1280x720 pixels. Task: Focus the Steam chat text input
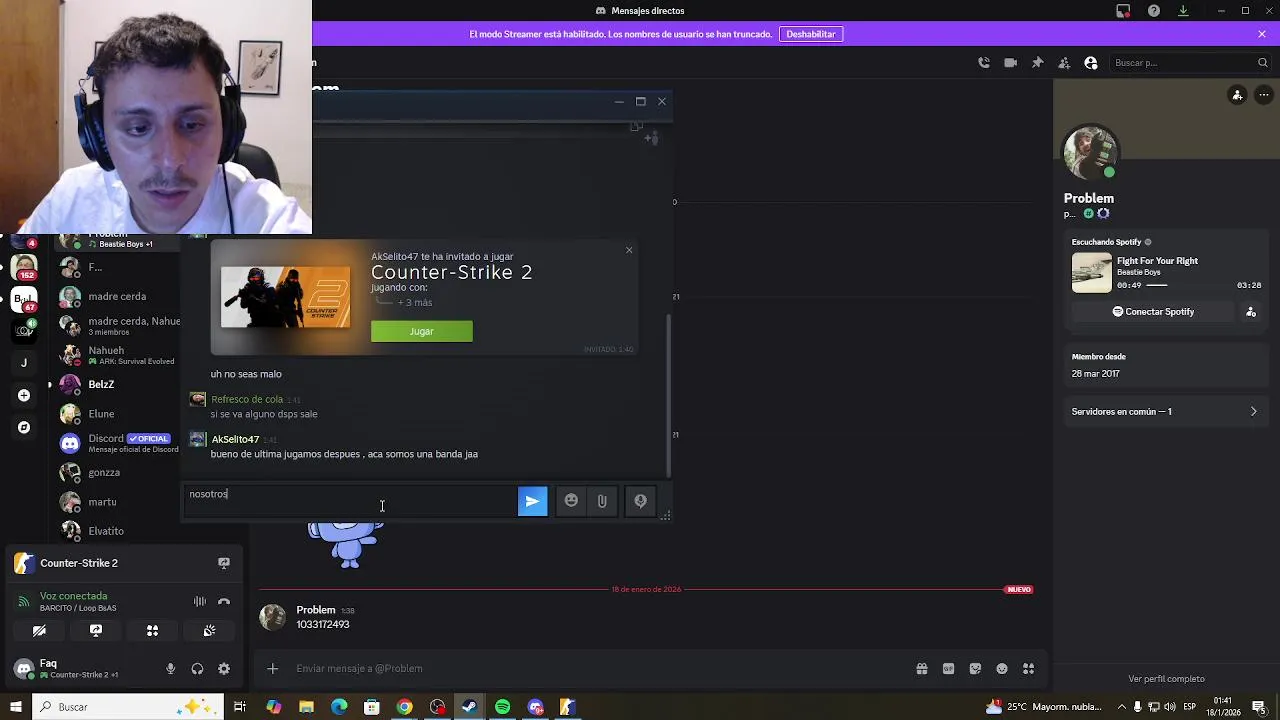[350, 501]
